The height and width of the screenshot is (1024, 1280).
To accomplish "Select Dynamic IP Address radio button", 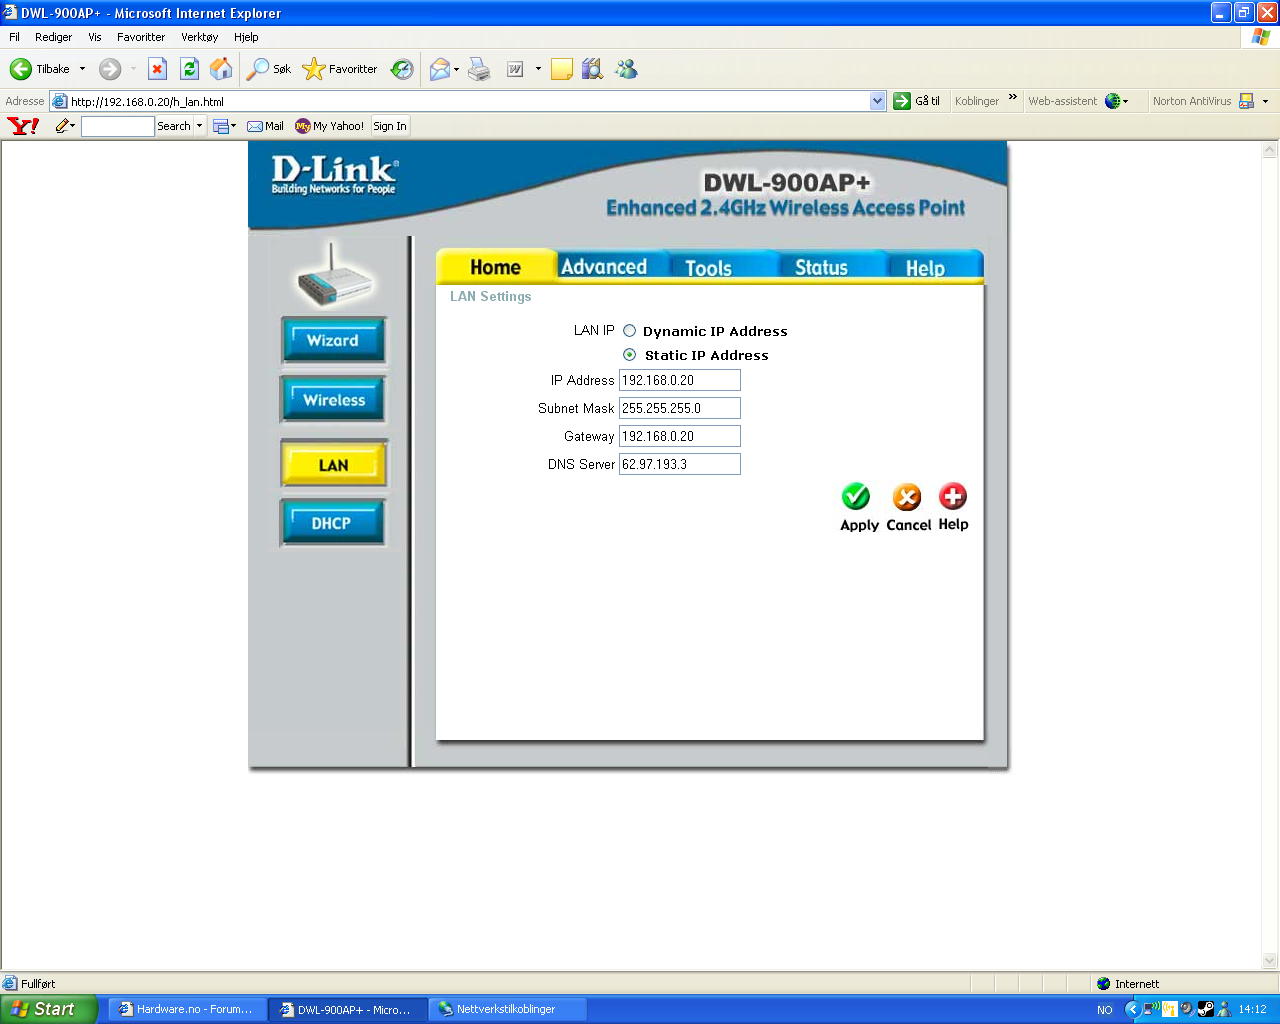I will pyautogui.click(x=630, y=331).
